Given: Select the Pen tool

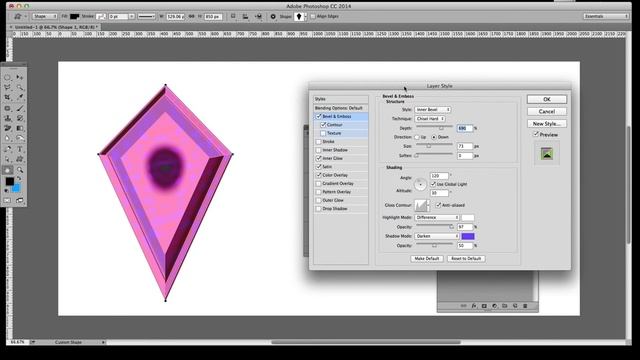Looking at the screenshot, I should pyautogui.click(x=8, y=149).
